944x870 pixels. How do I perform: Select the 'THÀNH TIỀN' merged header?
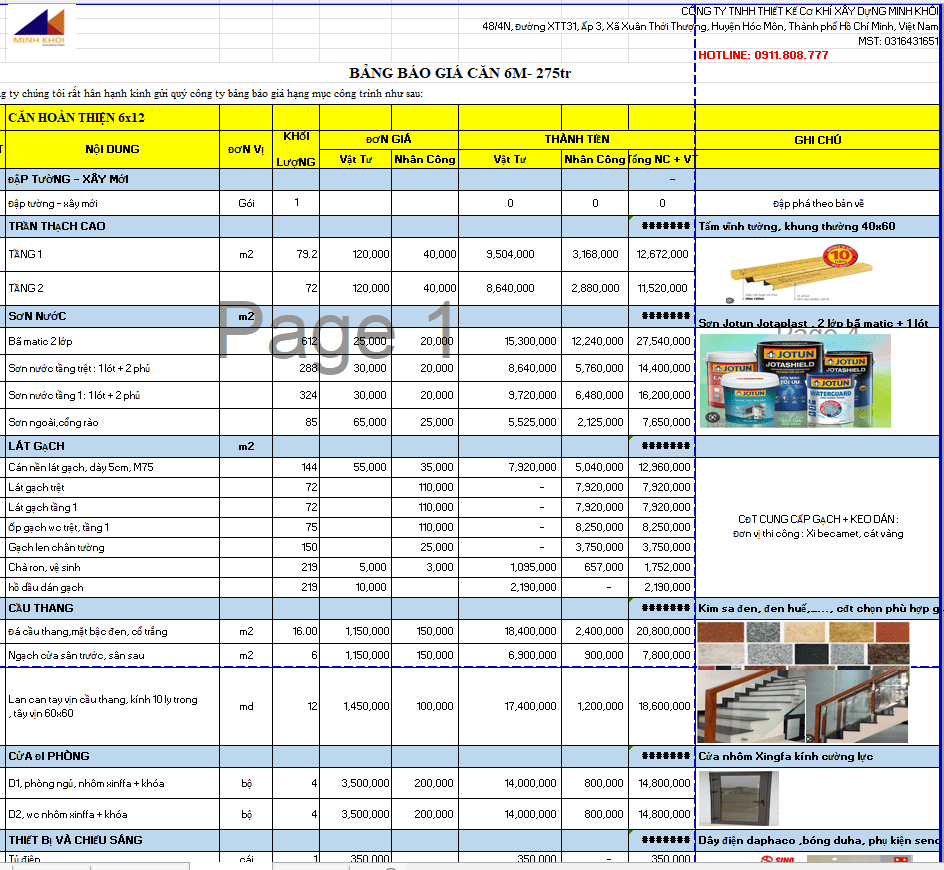point(577,140)
